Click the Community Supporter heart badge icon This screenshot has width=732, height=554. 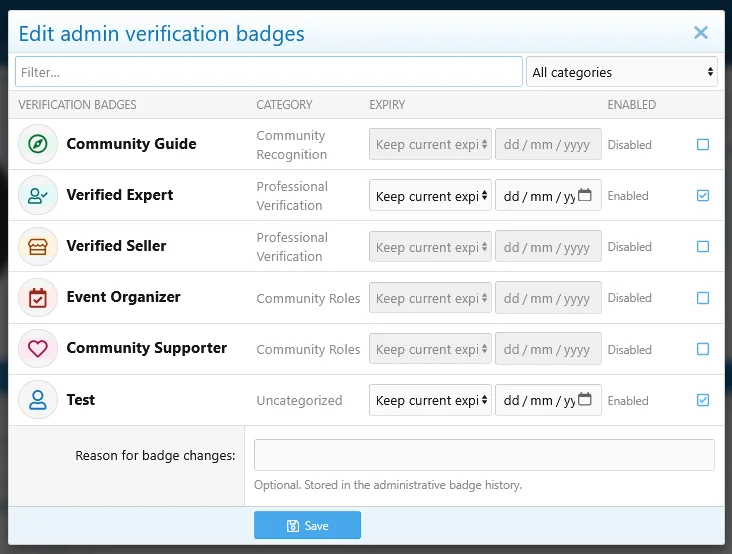[38, 349]
